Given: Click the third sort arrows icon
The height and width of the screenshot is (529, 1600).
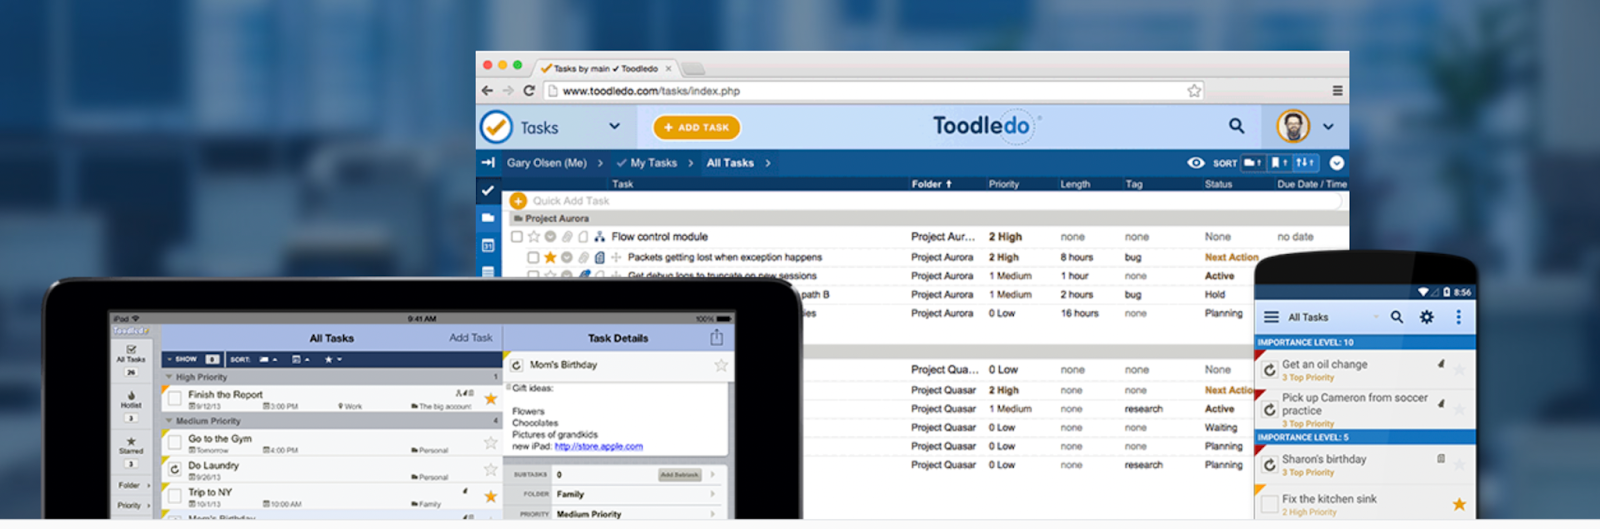Looking at the screenshot, I should 1305,162.
